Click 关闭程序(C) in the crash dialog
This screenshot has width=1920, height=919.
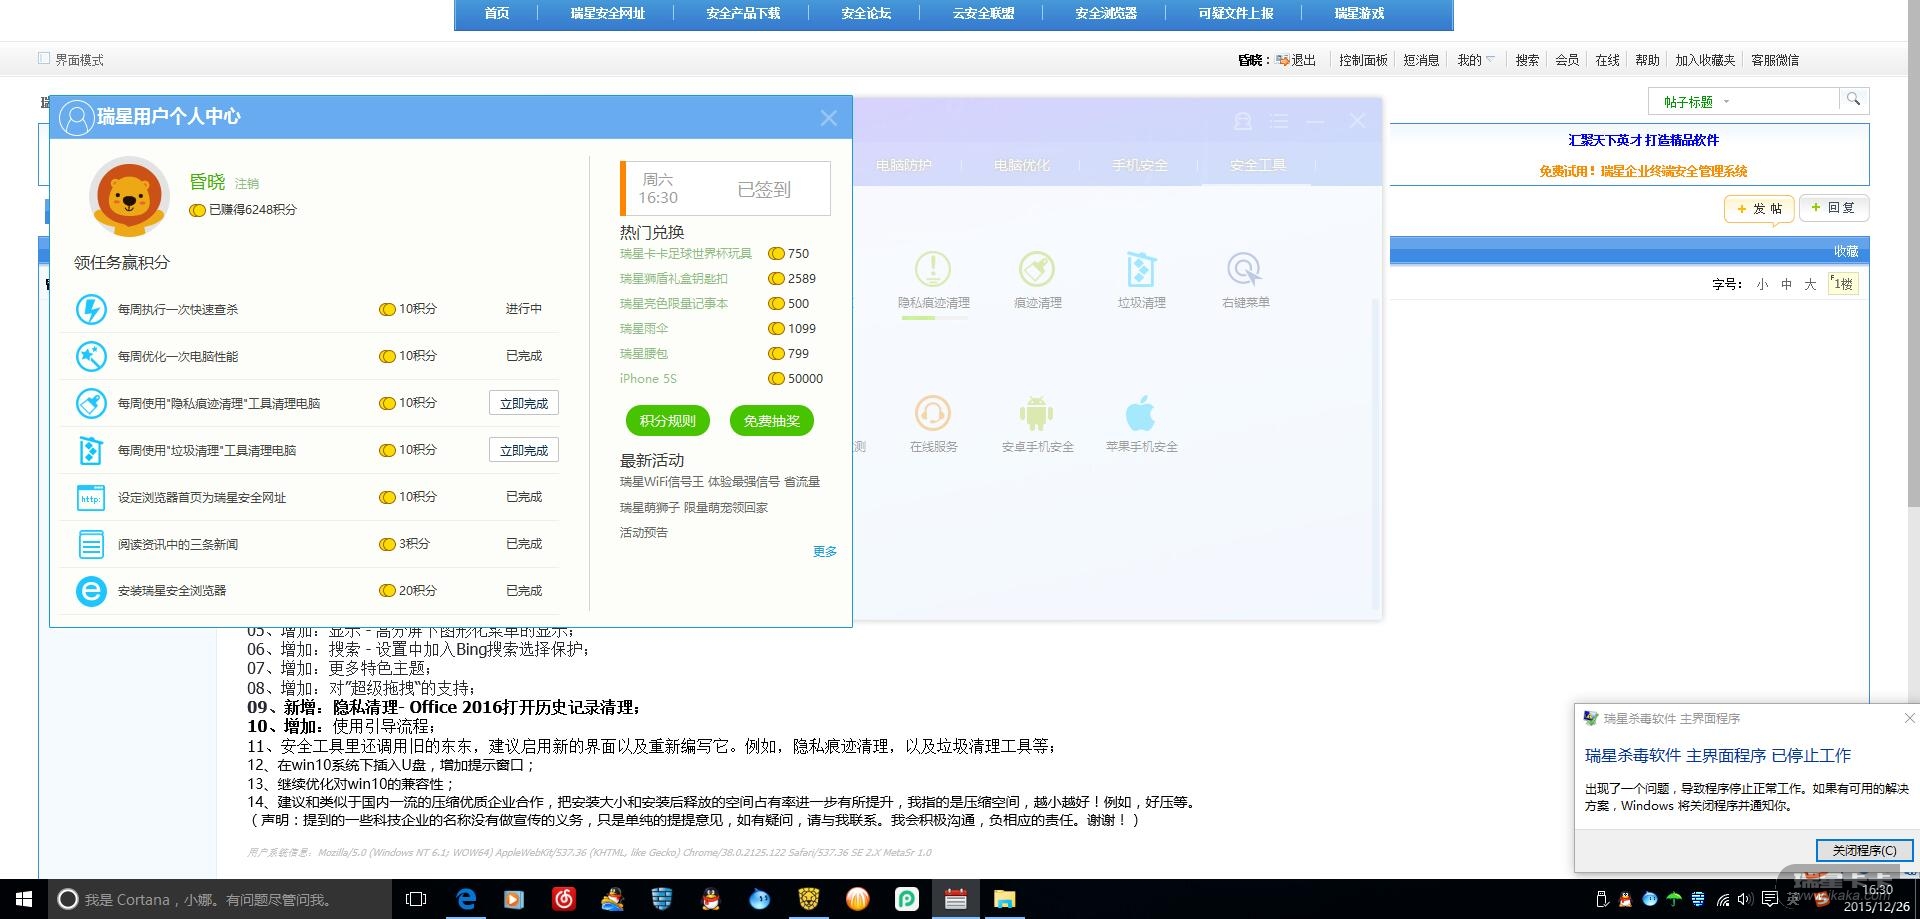(x=1864, y=850)
